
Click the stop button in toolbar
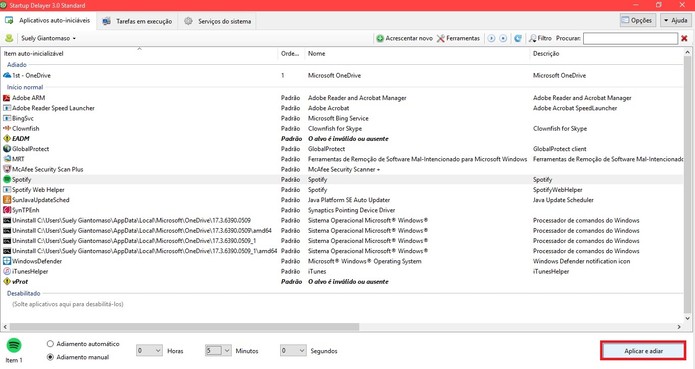(503, 39)
